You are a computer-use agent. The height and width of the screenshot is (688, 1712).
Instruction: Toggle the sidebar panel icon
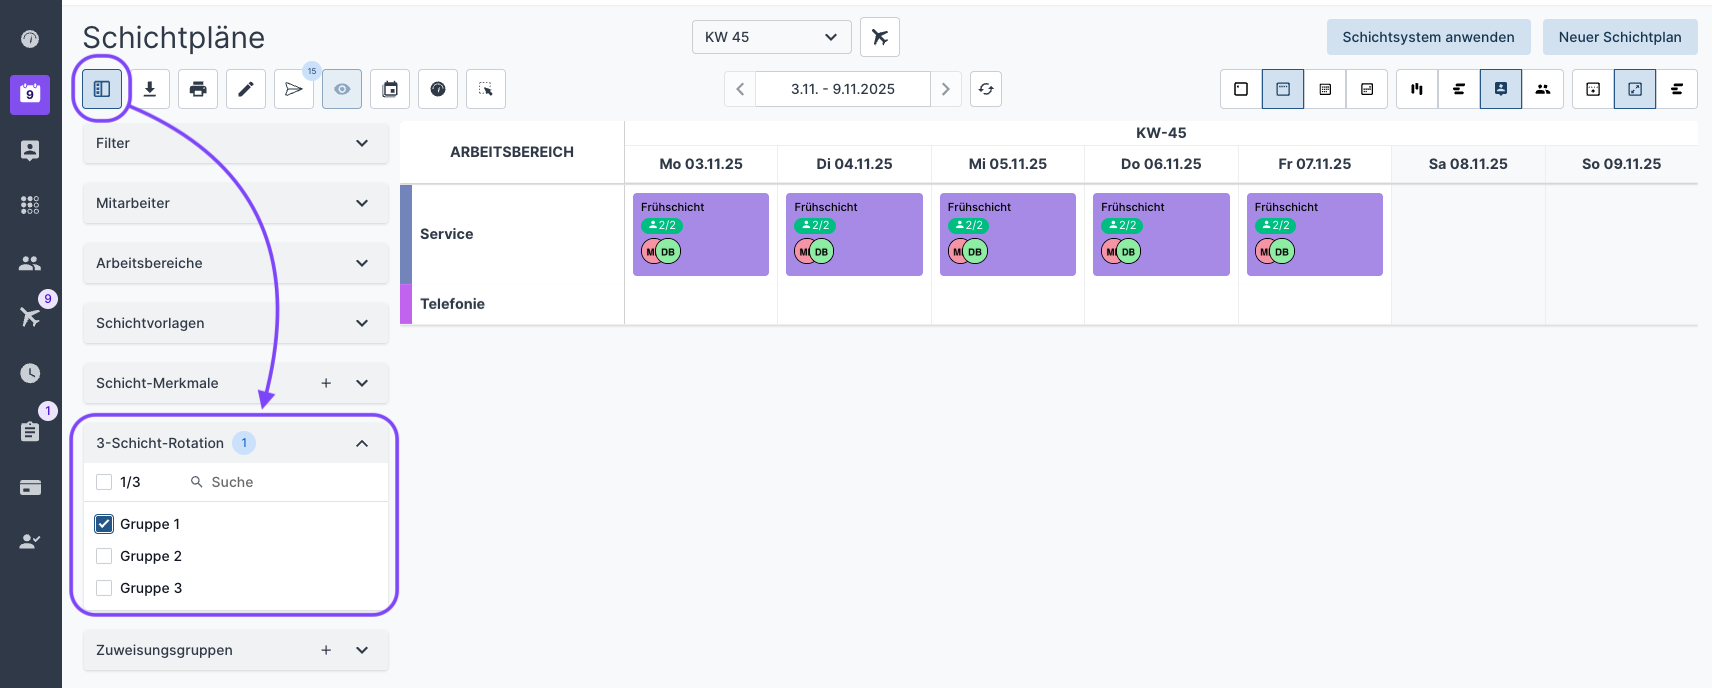tap(102, 89)
